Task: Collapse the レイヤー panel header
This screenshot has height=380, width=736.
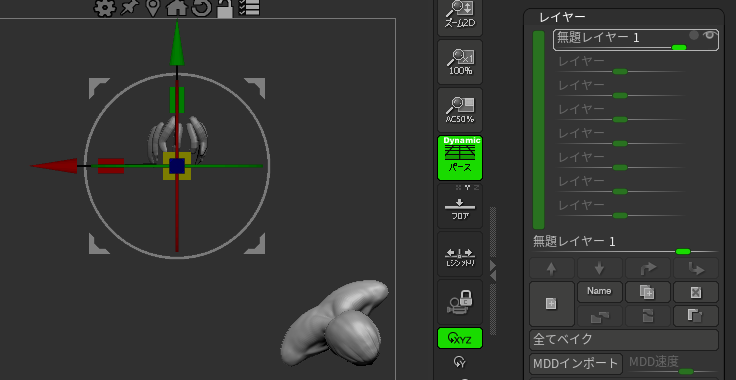Action: coord(562,17)
